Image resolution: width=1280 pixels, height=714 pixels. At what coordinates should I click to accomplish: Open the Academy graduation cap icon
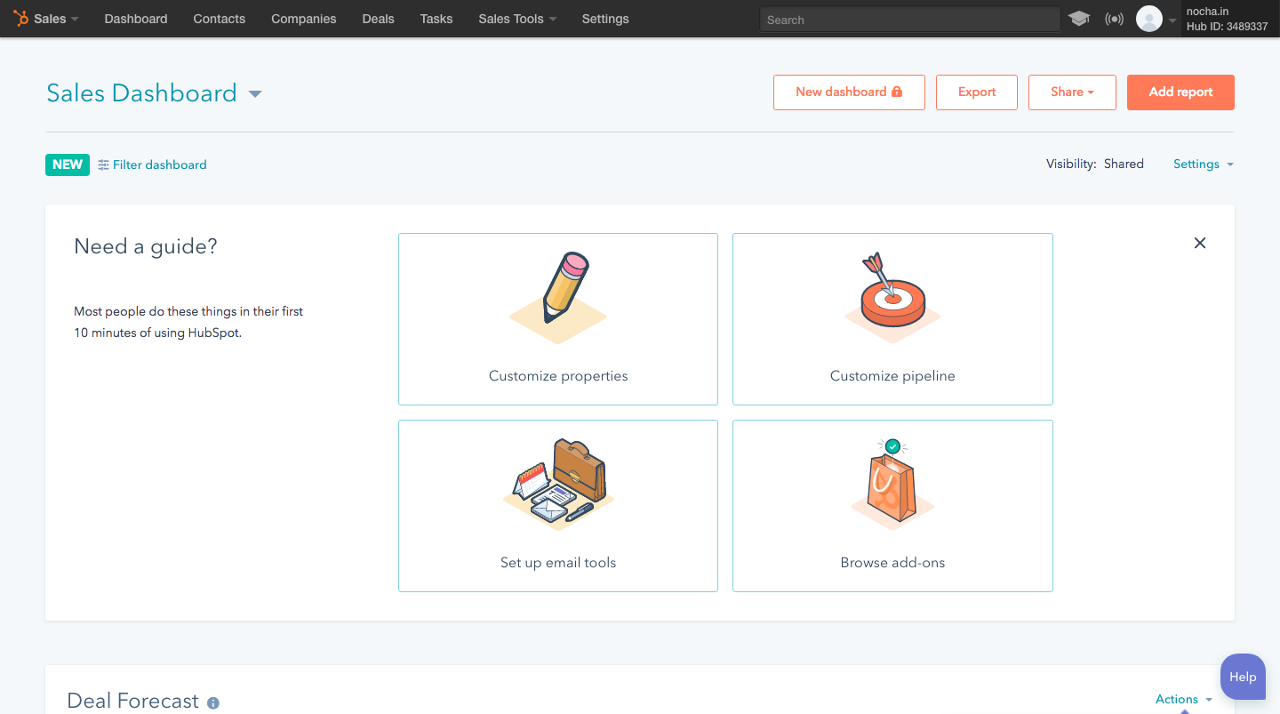click(1079, 18)
